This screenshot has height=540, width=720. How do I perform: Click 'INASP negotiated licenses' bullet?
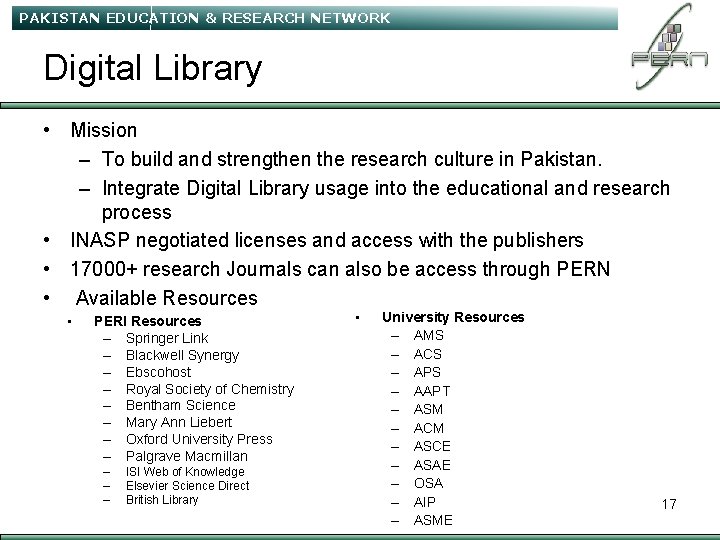pos(327,240)
